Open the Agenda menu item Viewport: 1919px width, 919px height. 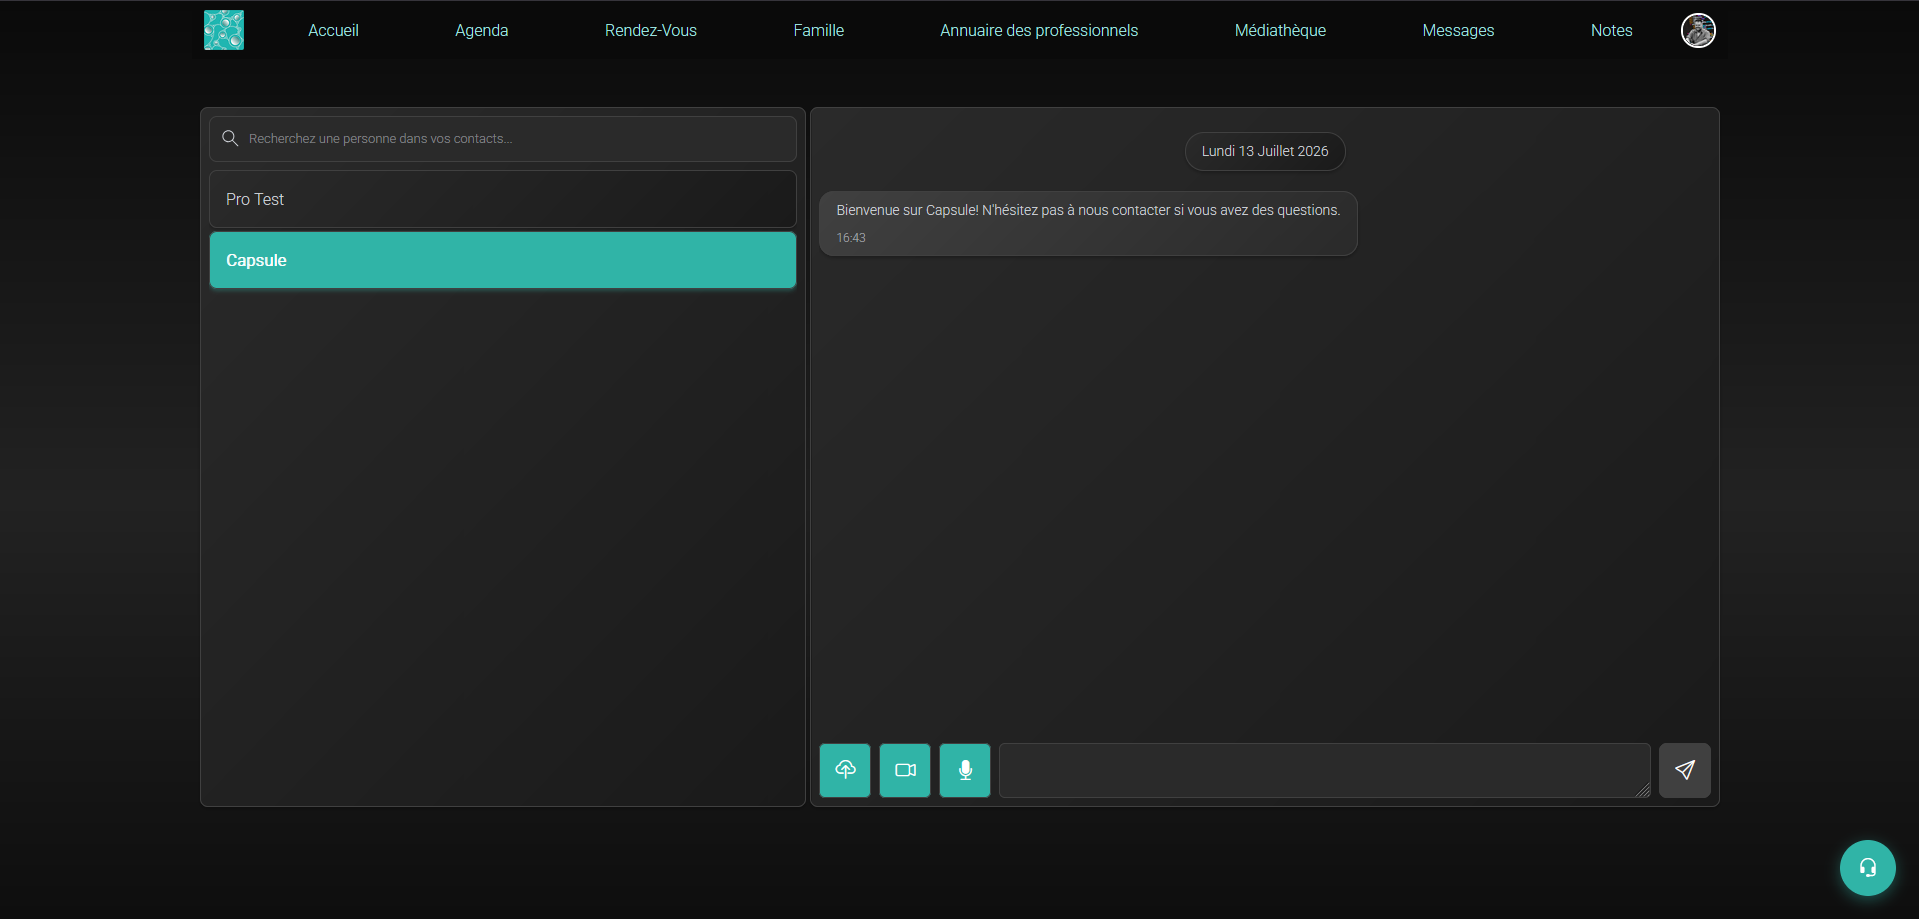[x=482, y=31]
